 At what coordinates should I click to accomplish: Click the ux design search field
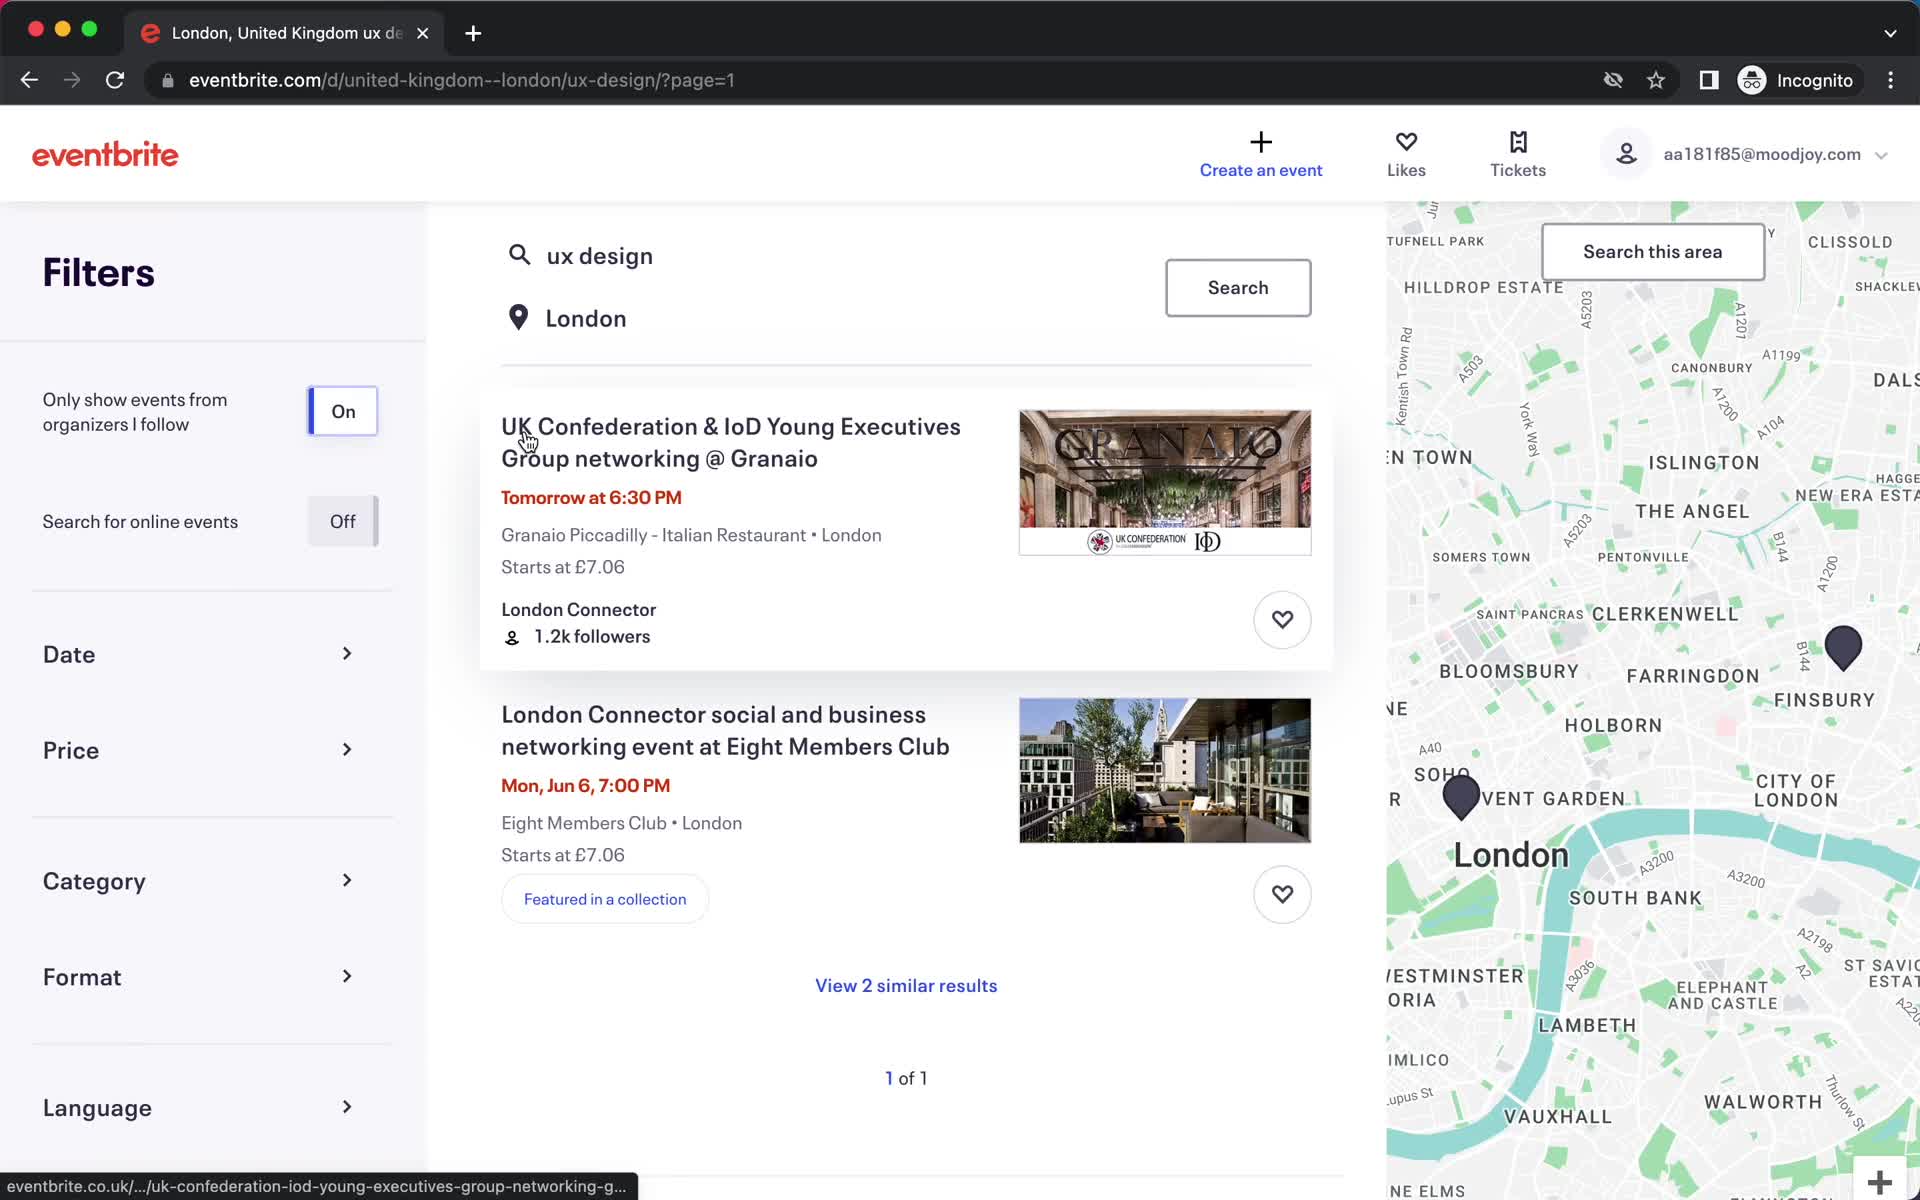820,256
